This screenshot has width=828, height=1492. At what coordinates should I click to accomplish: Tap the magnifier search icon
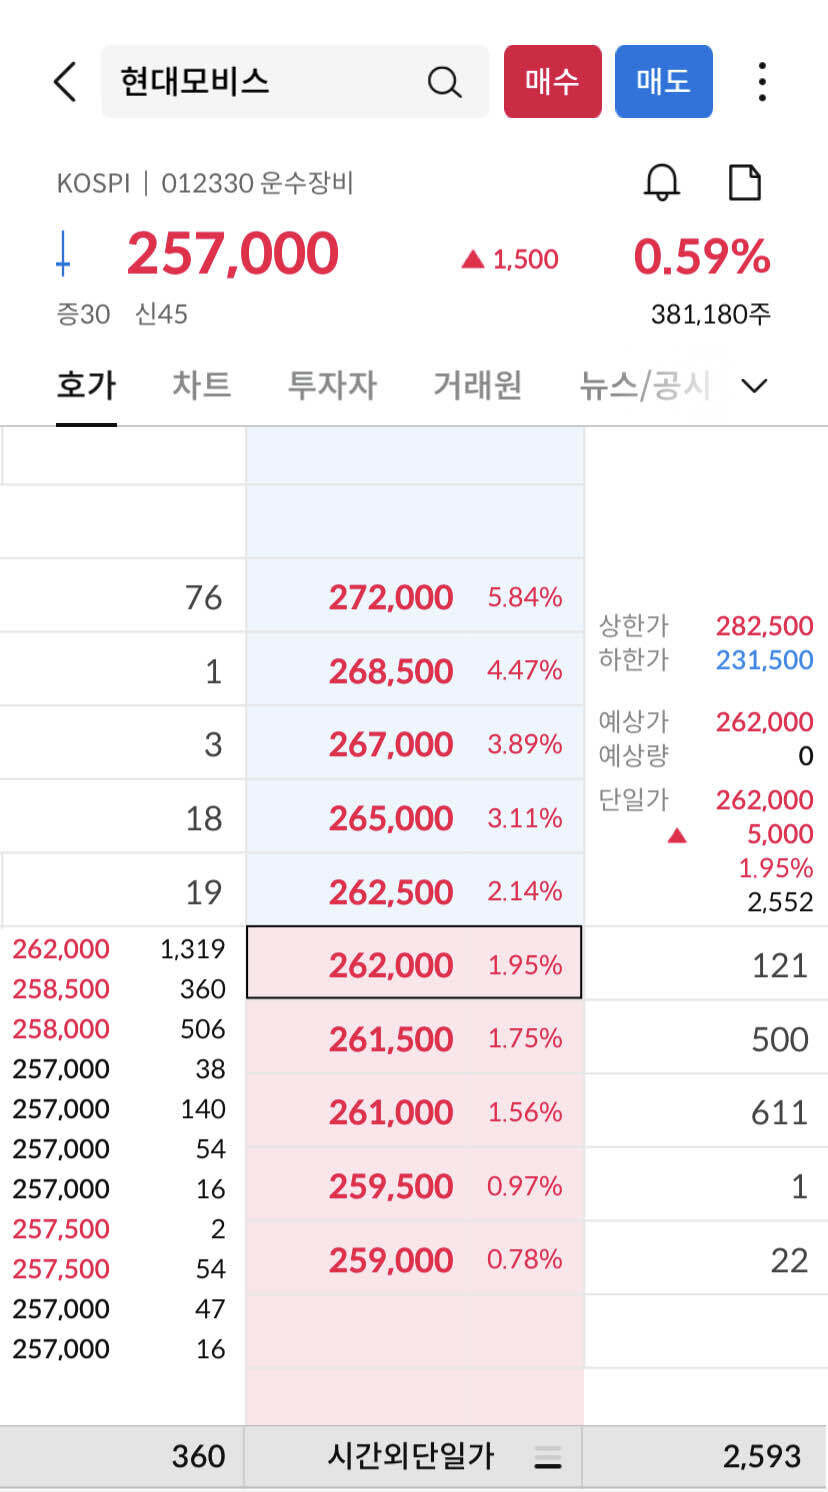(x=444, y=82)
